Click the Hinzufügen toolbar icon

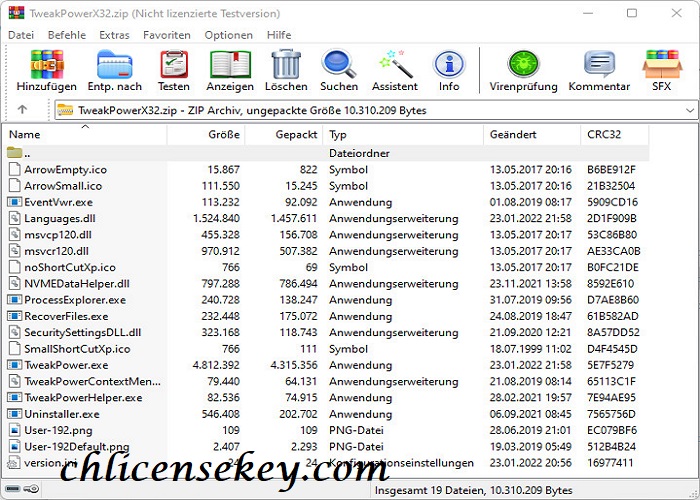(47, 65)
